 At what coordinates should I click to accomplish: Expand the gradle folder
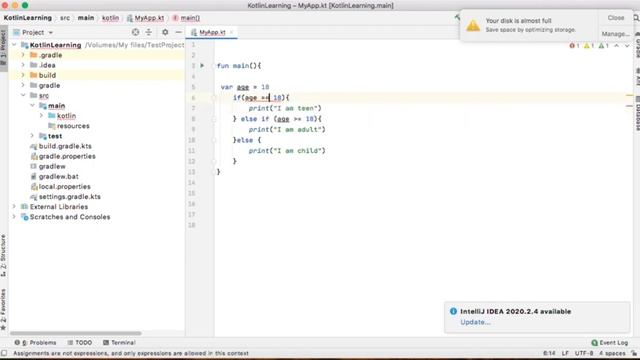(x=23, y=85)
